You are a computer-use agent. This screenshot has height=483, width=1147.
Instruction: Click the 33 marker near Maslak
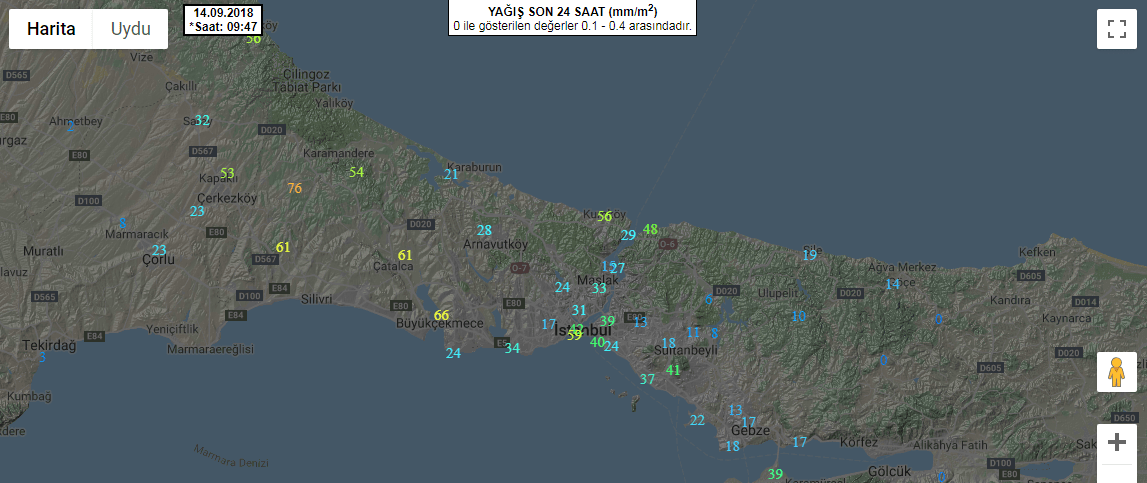pyautogui.click(x=599, y=288)
